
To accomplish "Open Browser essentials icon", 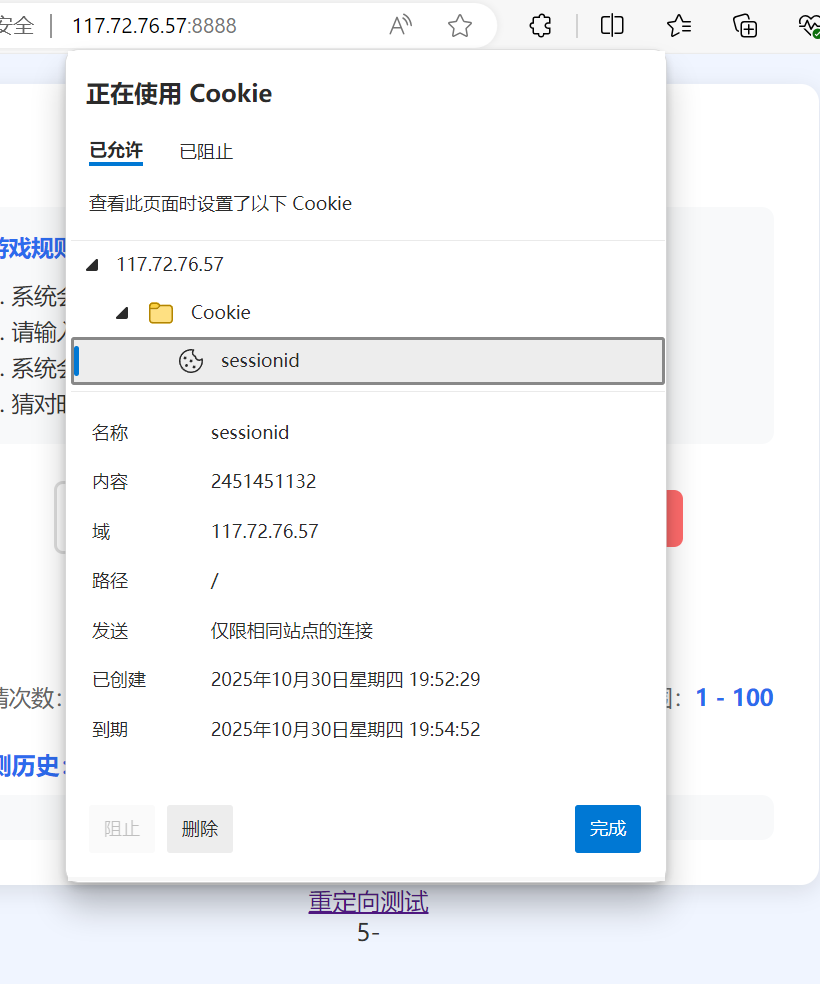I will pos(809,26).
